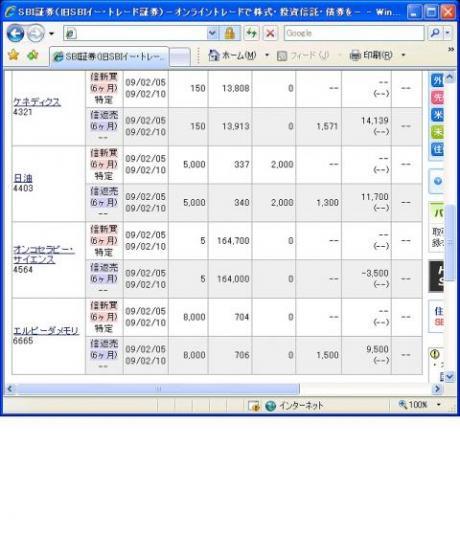
Task: Open the recent pages dropdown next to Forward
Action: click(51, 34)
